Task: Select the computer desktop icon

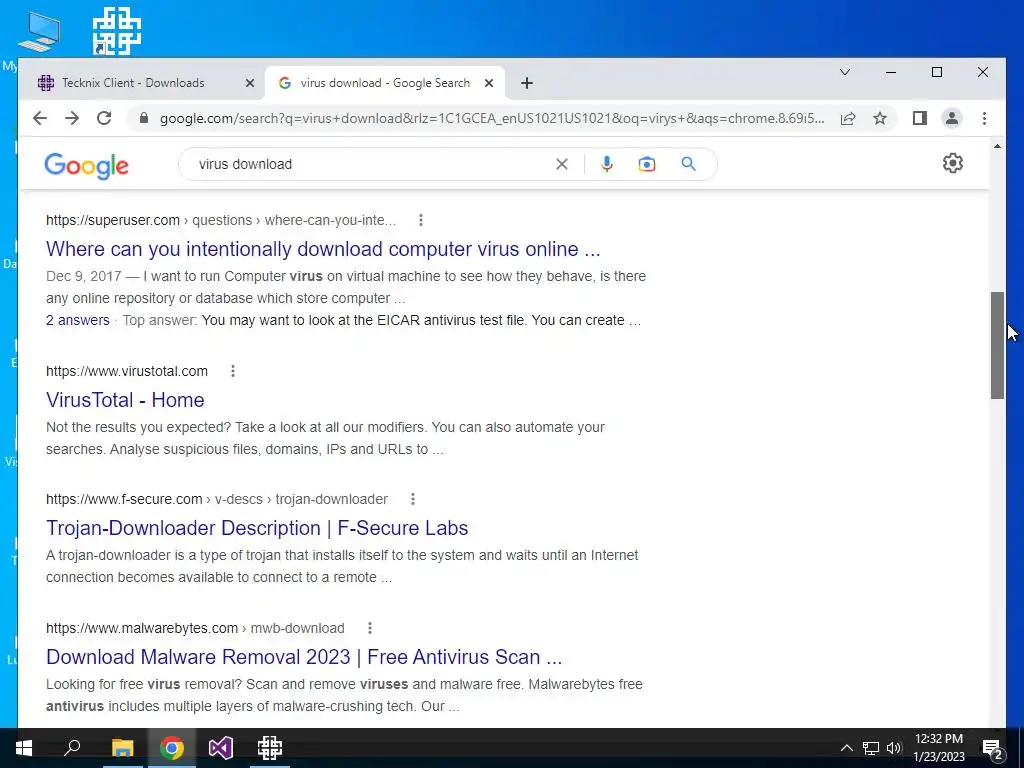Action: pos(39,31)
